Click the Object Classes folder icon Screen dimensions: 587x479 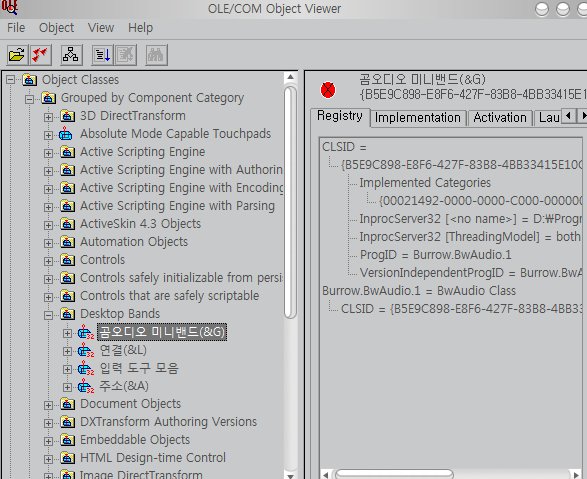(30, 80)
